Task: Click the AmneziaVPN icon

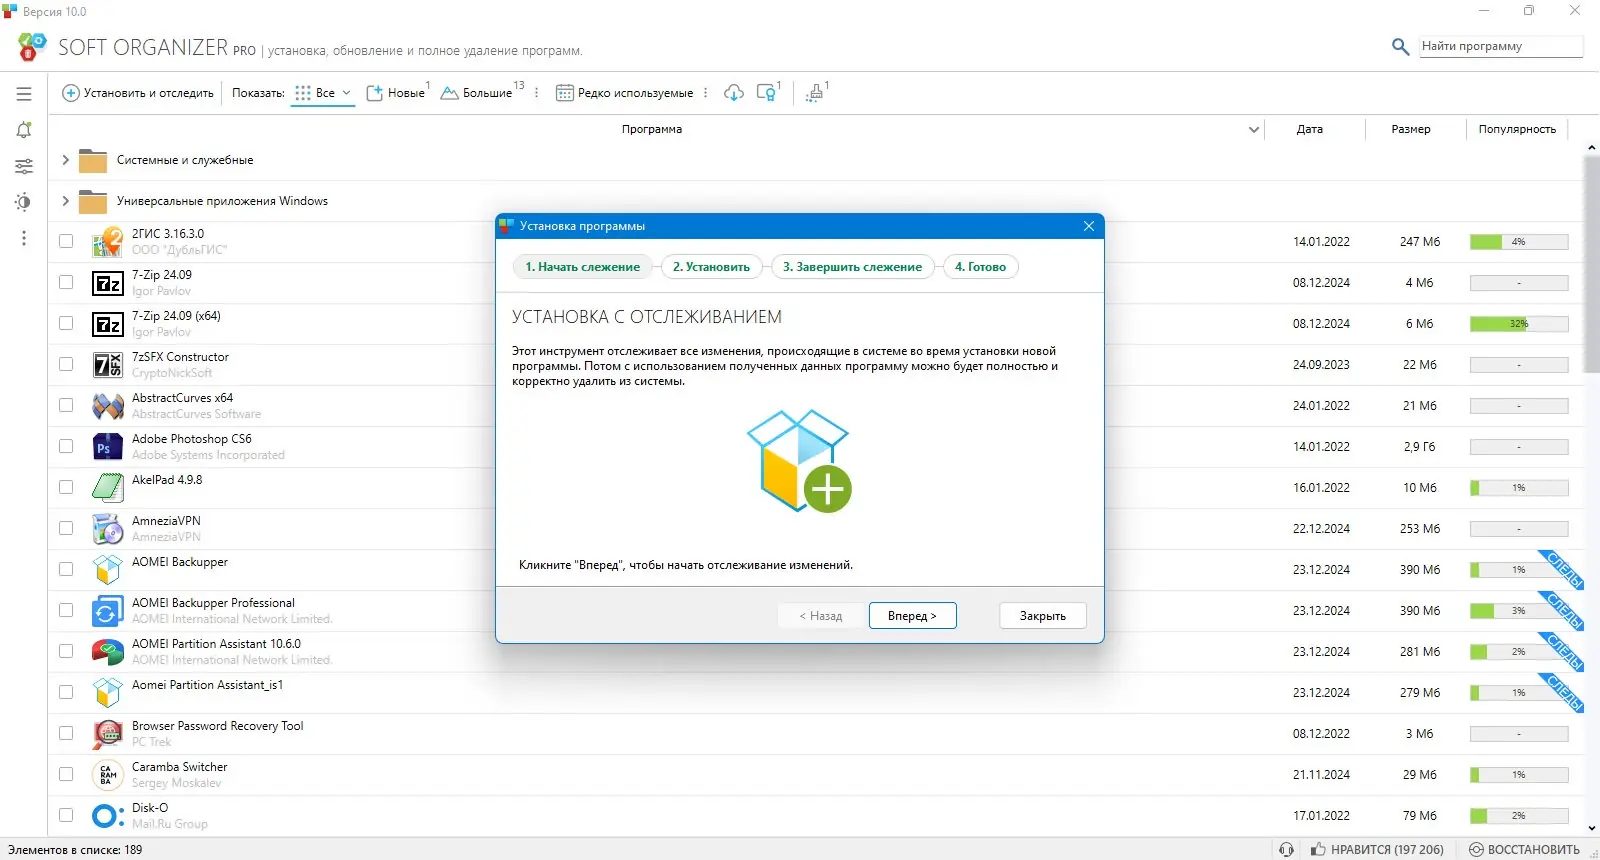Action: point(107,529)
